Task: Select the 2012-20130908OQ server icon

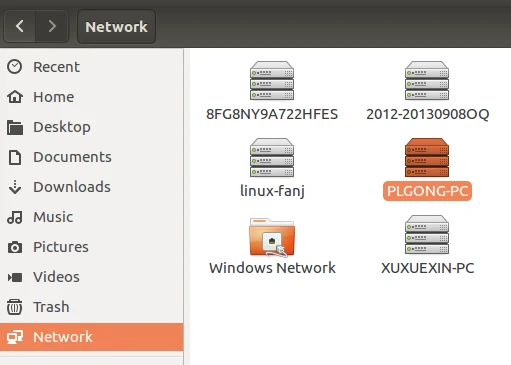Action: [x=427, y=80]
